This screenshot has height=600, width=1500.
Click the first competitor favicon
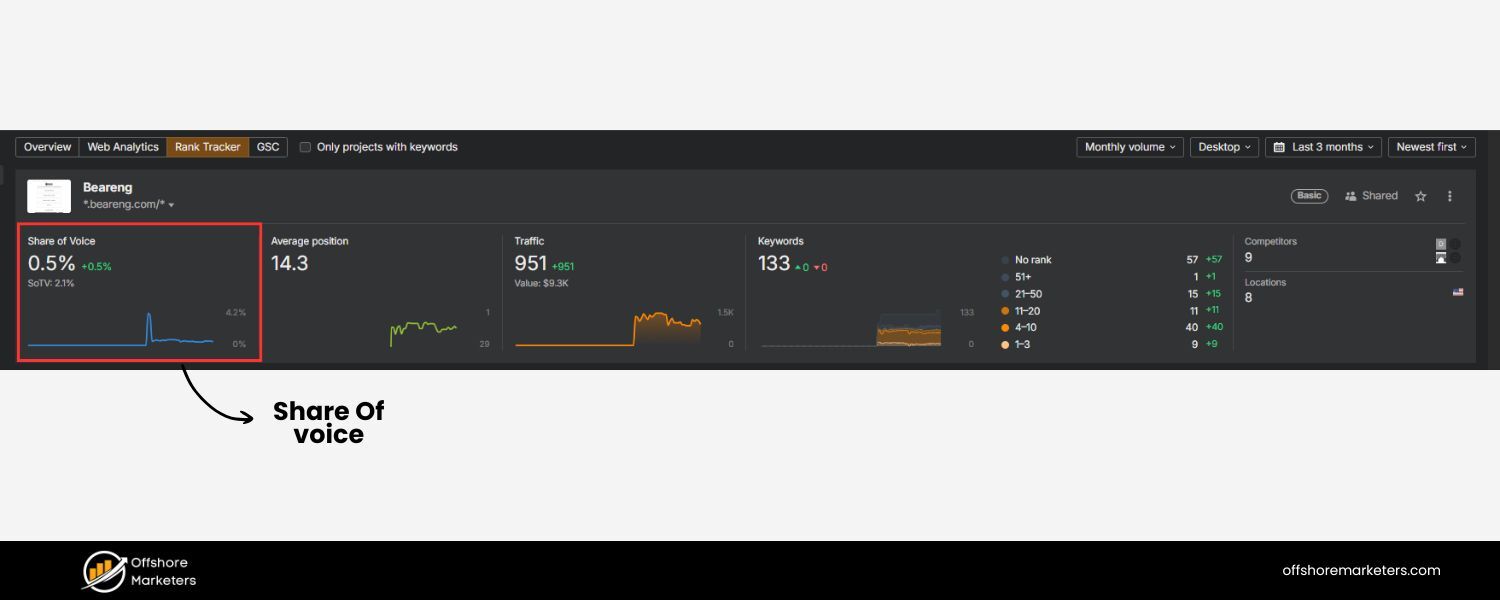point(1441,243)
